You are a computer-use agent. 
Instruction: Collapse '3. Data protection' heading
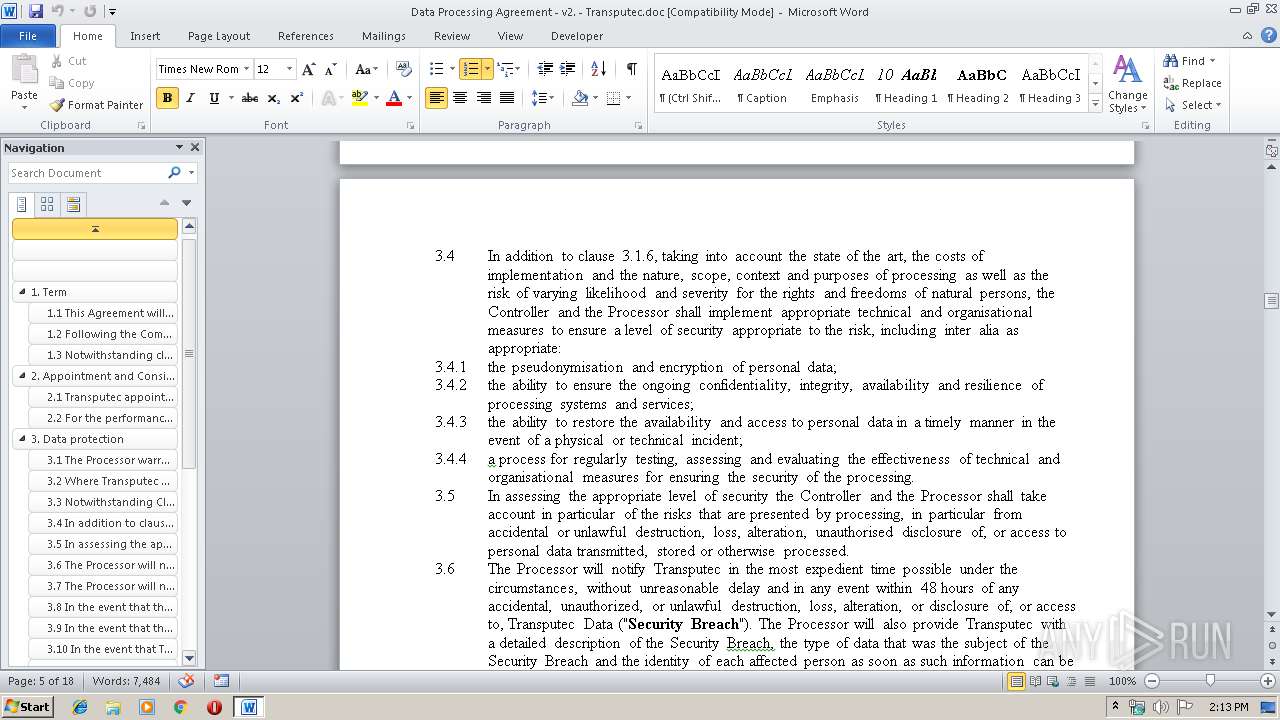[x=22, y=439]
